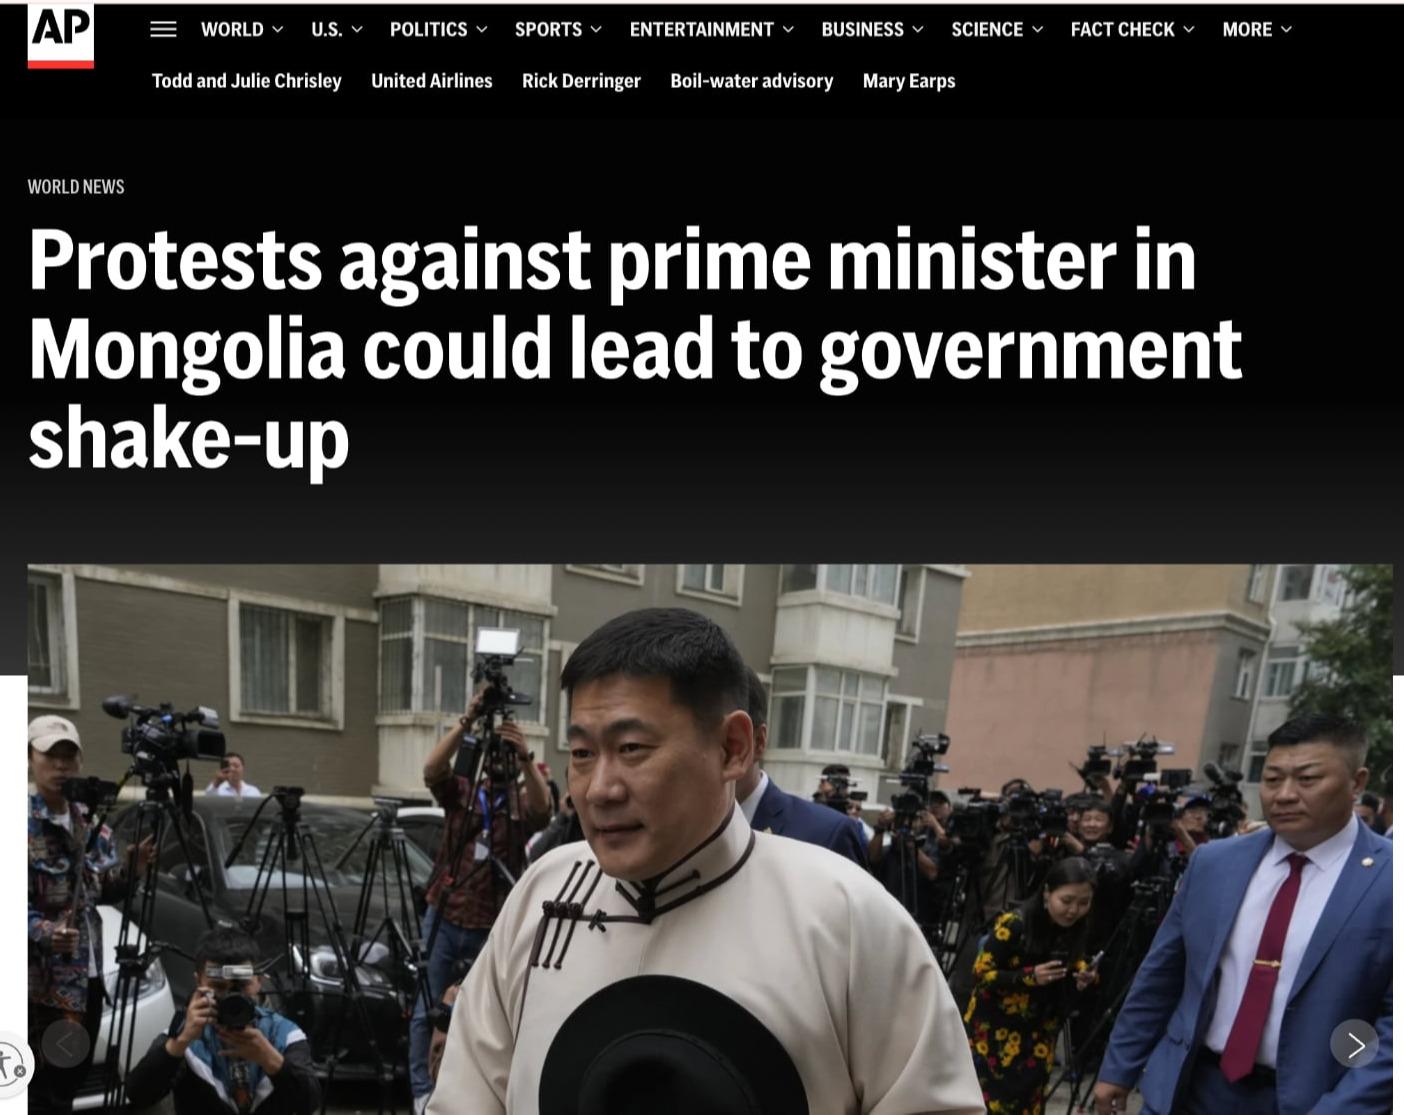Open the Sports menu
The image size is (1404, 1115).
pos(558,30)
